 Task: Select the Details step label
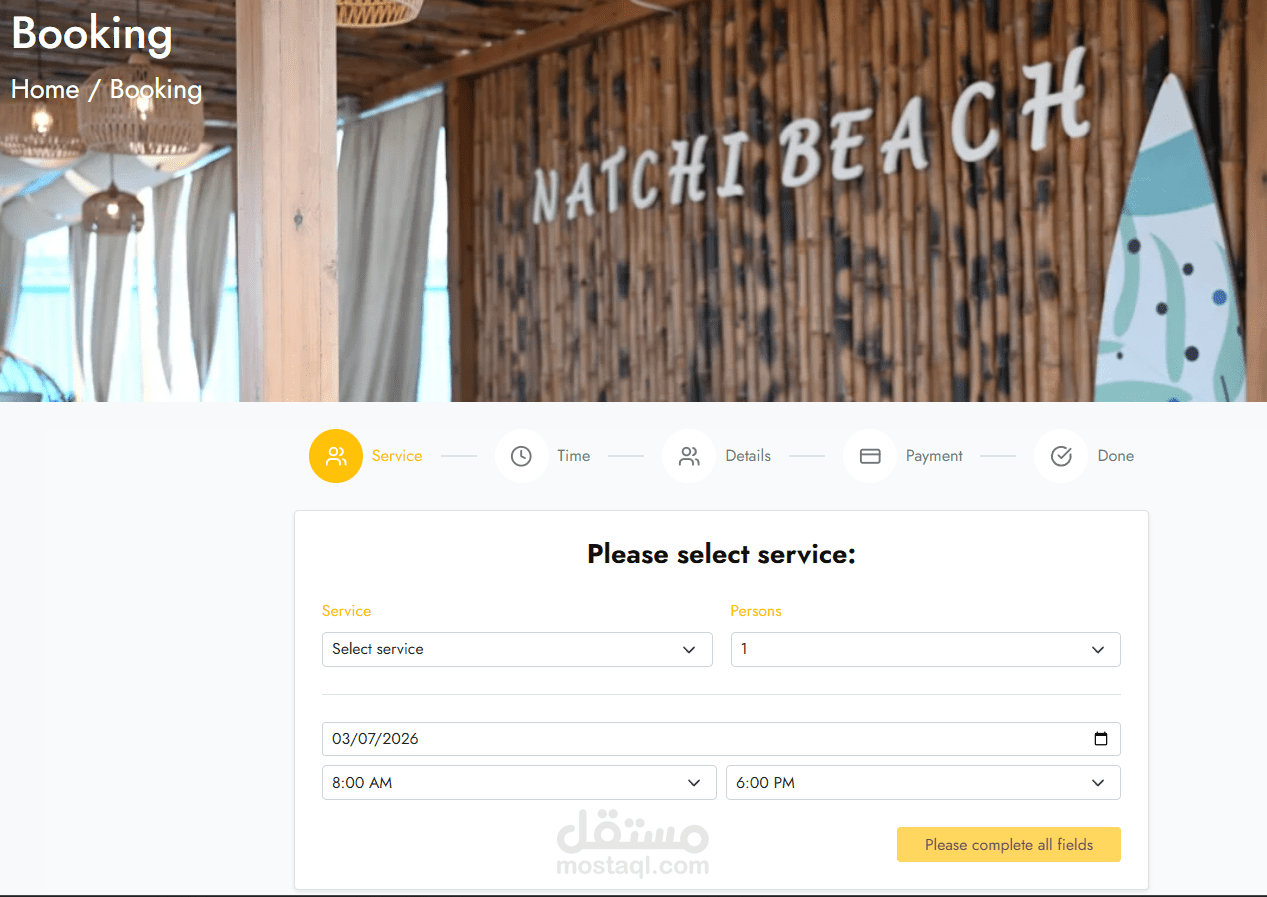click(748, 456)
